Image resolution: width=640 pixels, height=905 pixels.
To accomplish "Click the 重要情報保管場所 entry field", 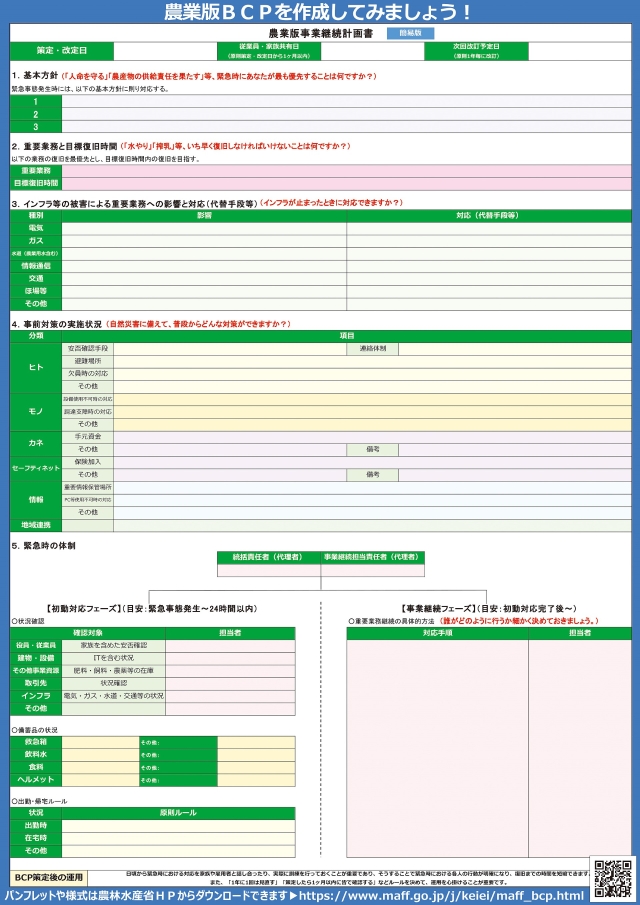I will coord(372,488).
